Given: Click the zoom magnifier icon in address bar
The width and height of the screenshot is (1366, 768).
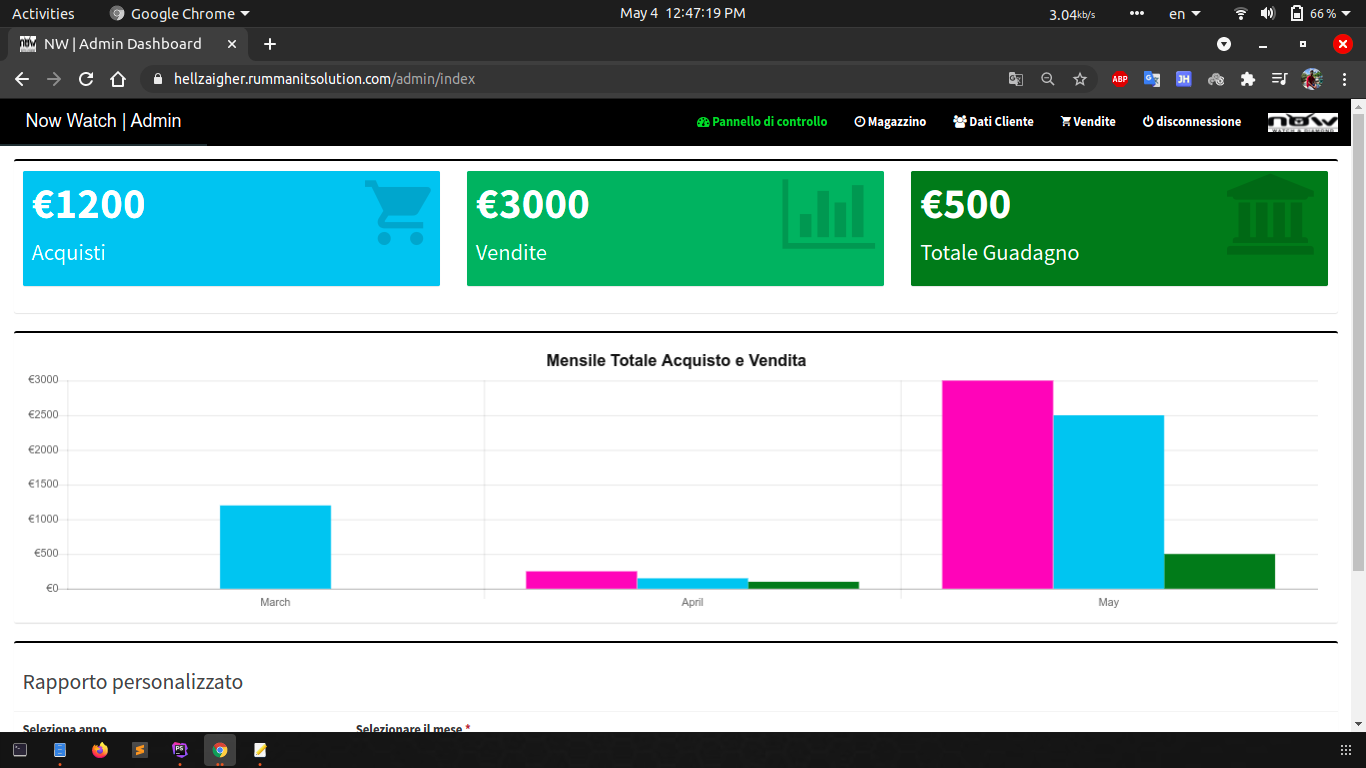Looking at the screenshot, I should point(1048,79).
